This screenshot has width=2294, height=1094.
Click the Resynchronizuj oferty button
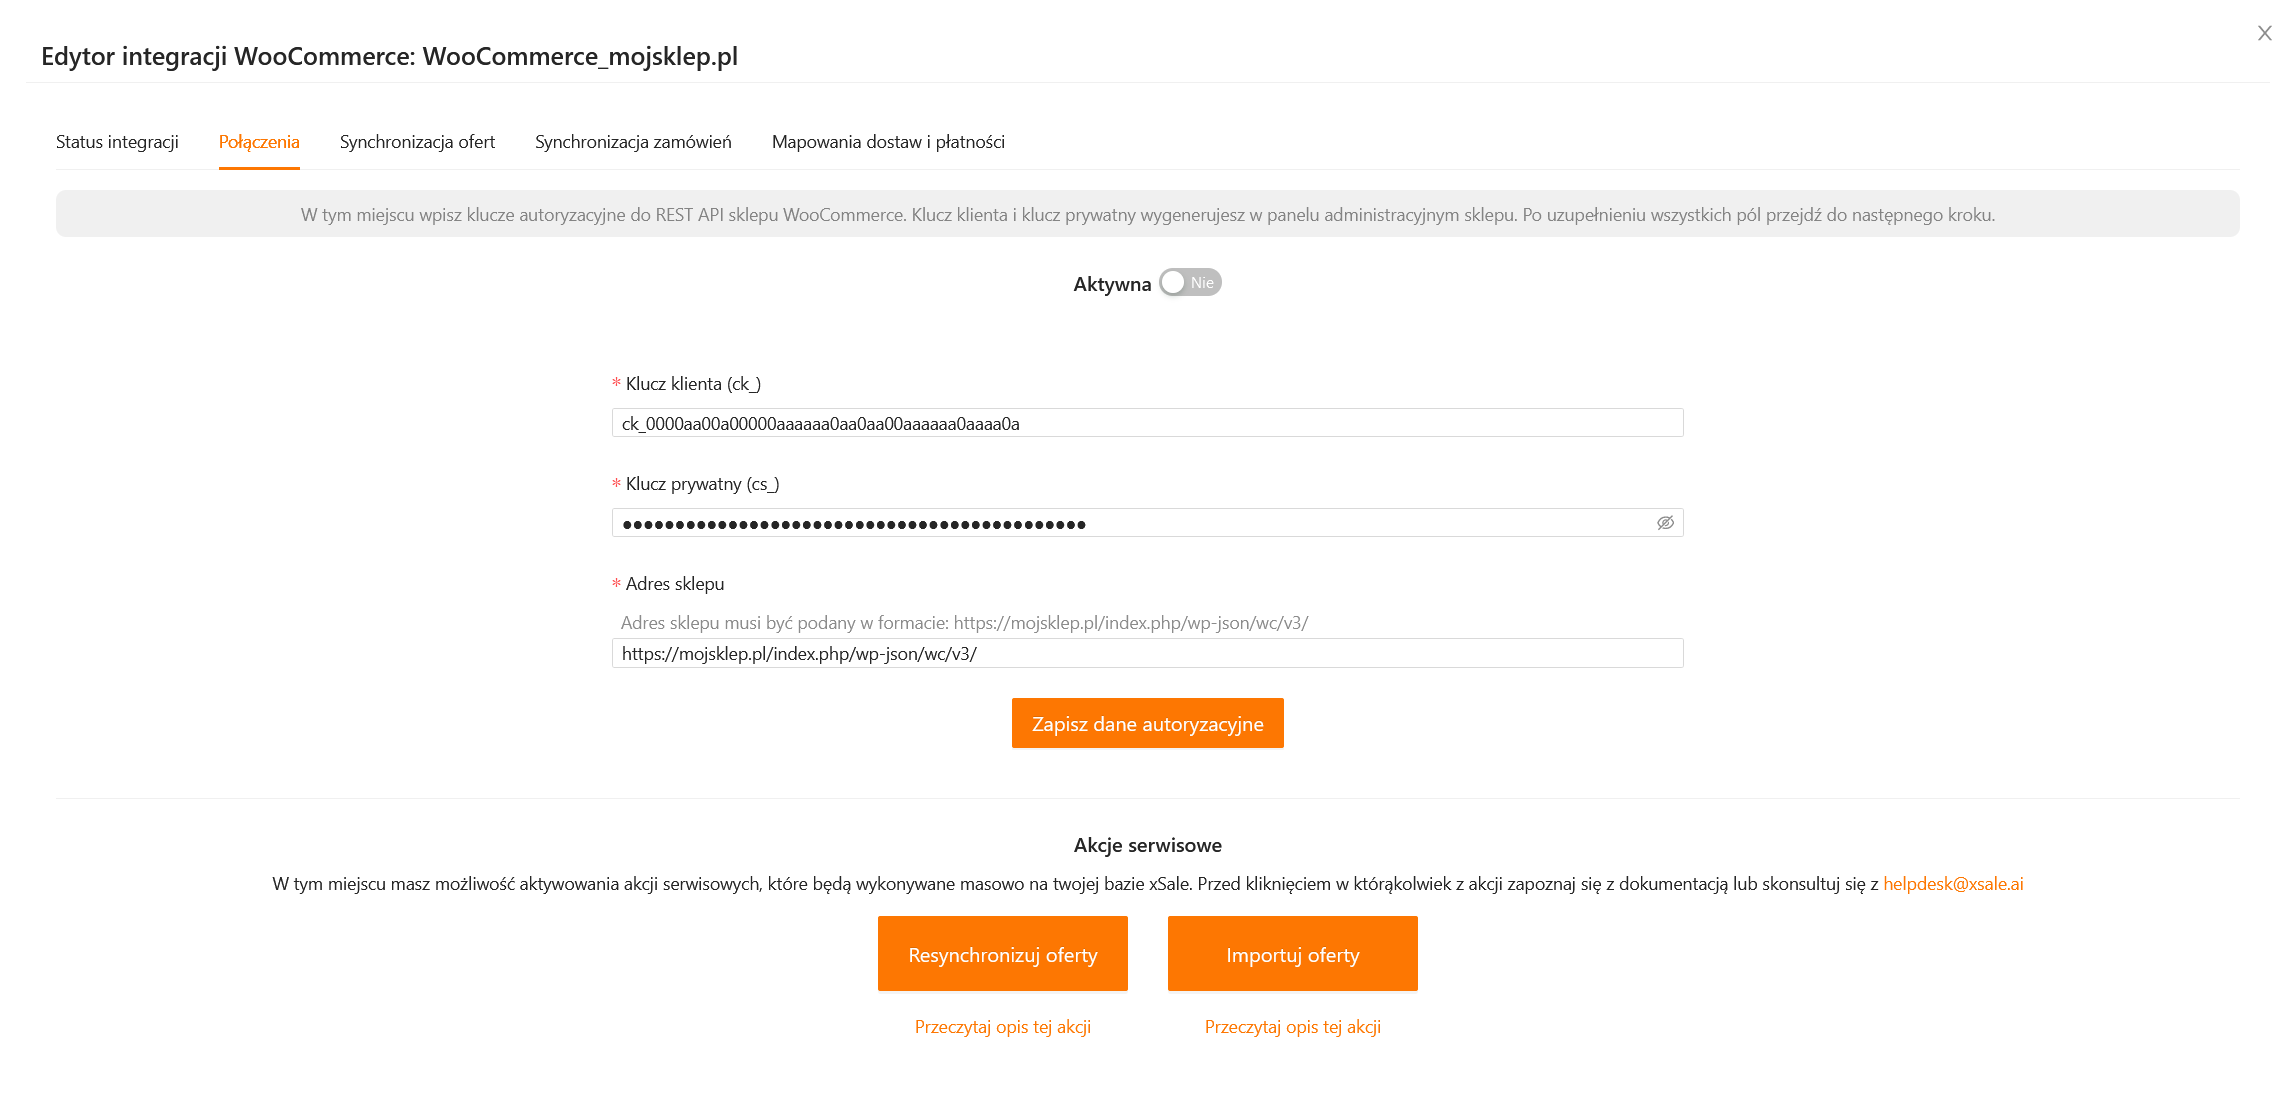pyautogui.click(x=1002, y=954)
